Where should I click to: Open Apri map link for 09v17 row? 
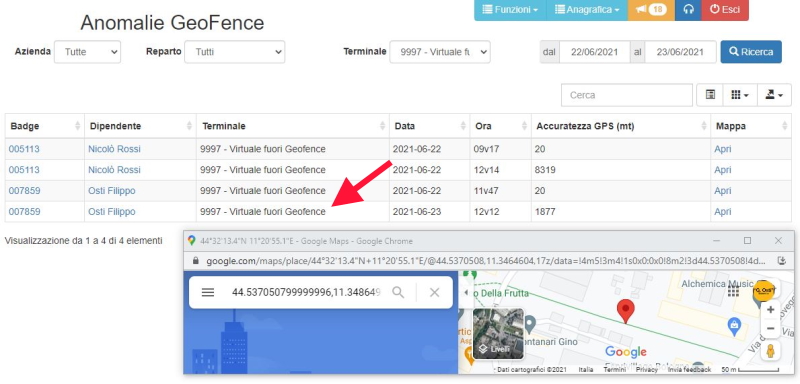pyautogui.click(x=722, y=149)
